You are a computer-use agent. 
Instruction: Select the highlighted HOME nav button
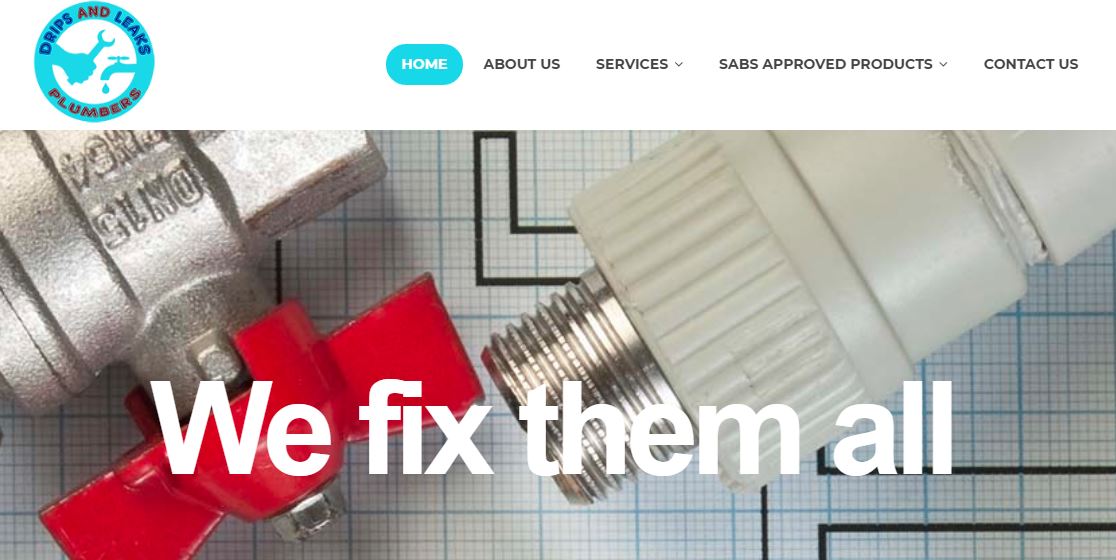point(424,64)
